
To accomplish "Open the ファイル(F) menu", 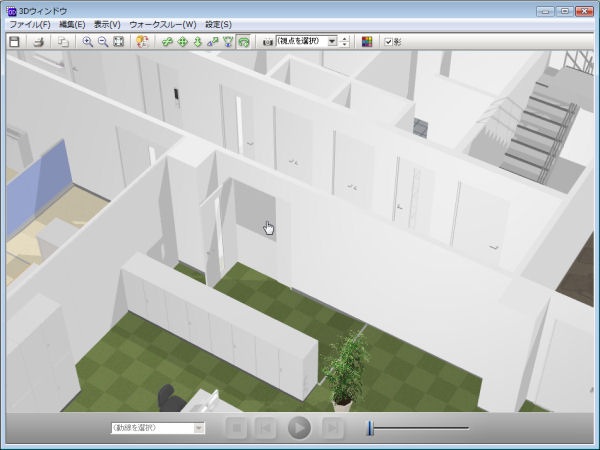I will pyautogui.click(x=29, y=24).
